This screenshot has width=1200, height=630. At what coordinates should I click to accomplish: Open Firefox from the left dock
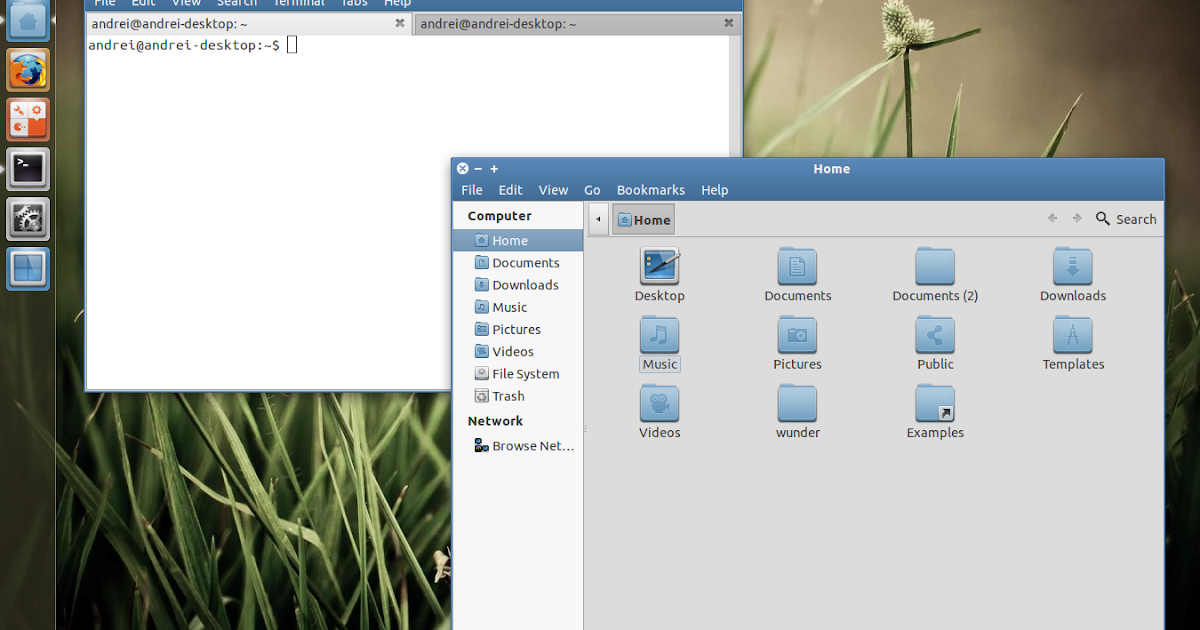(x=27, y=70)
